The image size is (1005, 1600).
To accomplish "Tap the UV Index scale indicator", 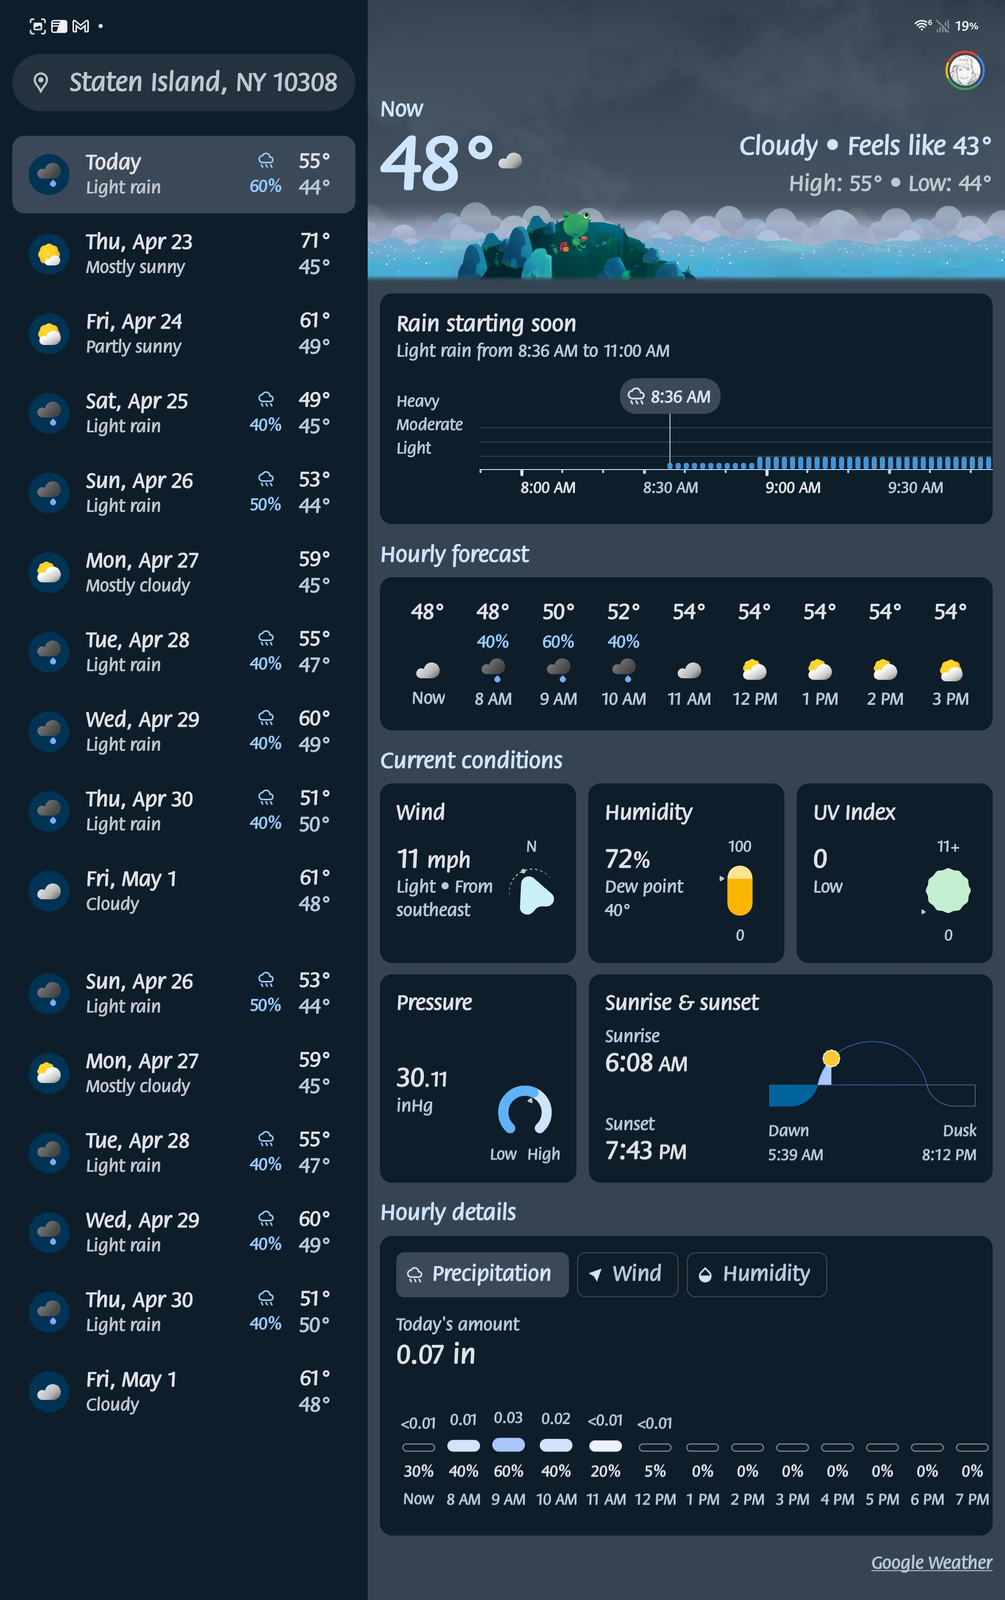I will coord(948,890).
